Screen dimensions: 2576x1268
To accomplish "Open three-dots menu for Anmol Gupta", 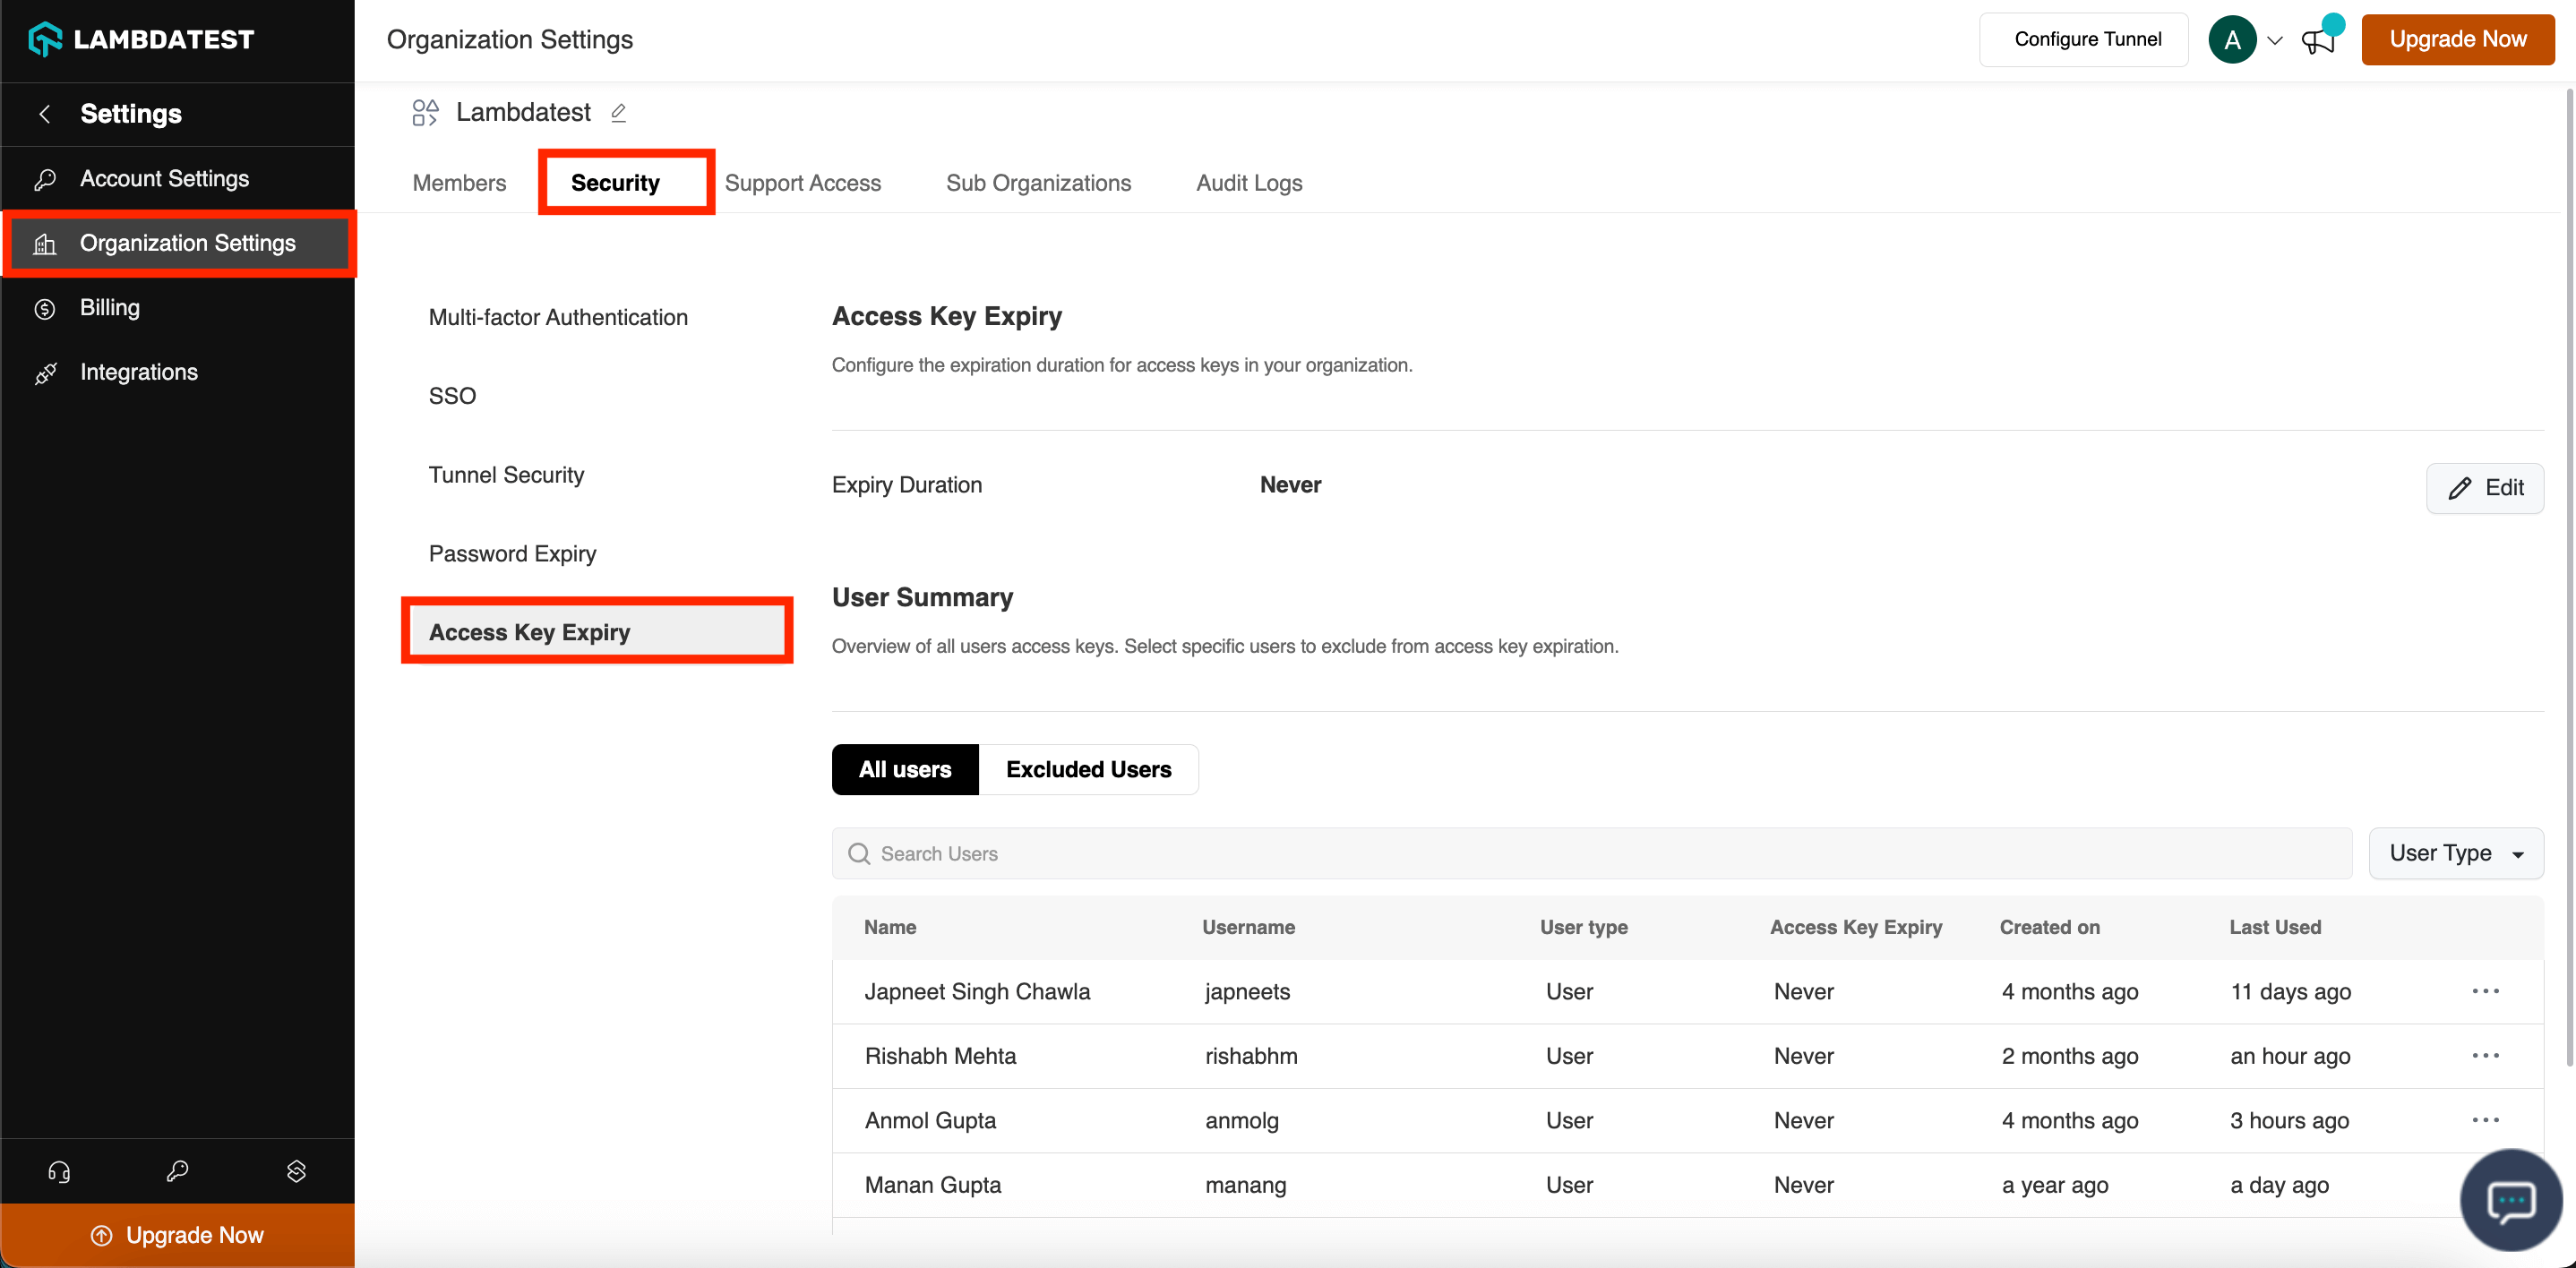I will point(2485,1120).
